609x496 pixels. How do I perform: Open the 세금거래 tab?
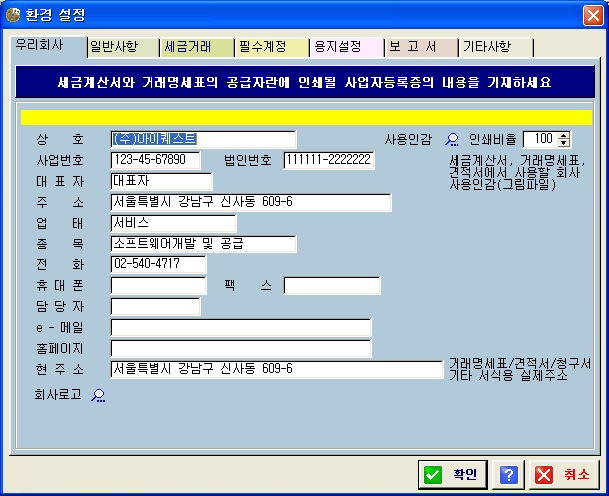pyautogui.click(x=196, y=46)
